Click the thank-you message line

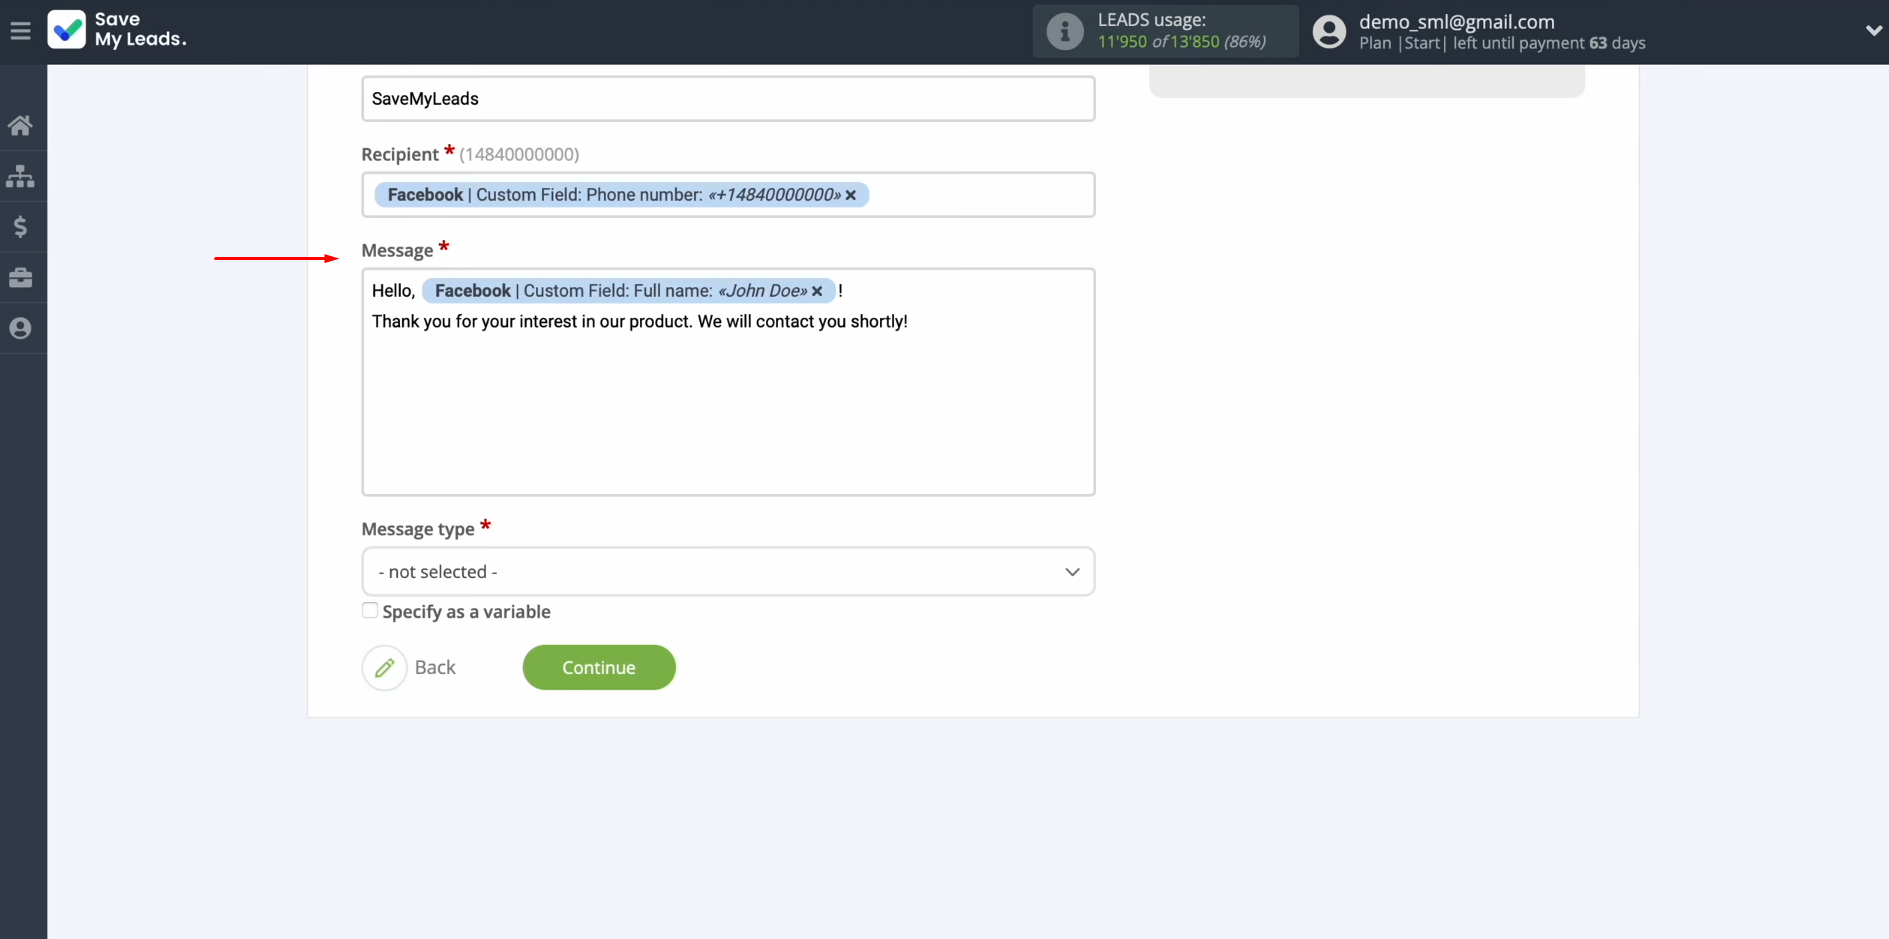click(640, 322)
